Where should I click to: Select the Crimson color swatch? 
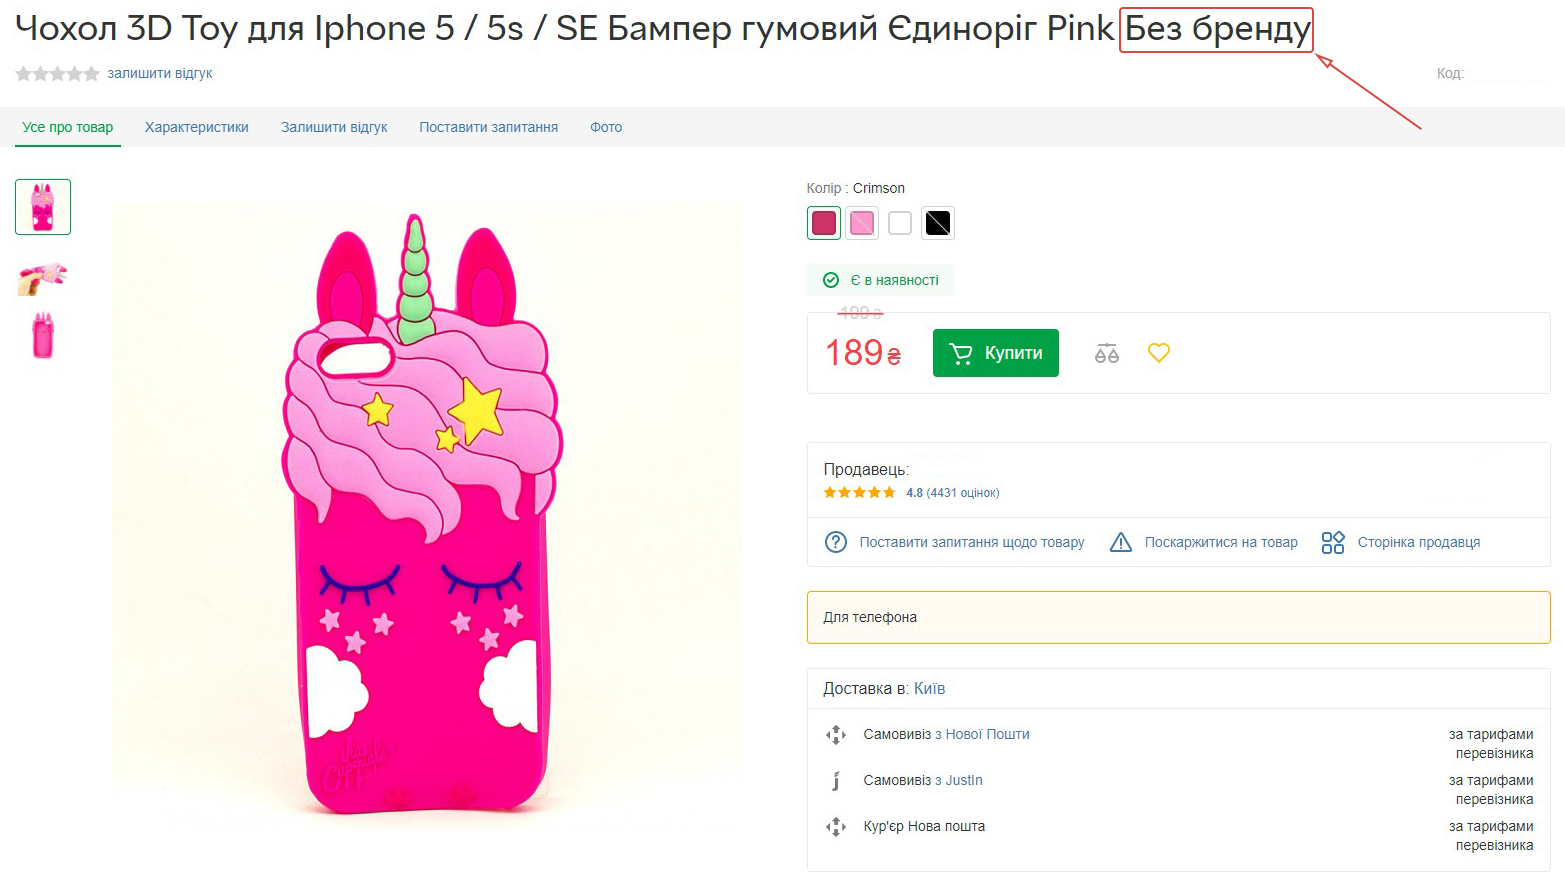(x=824, y=222)
